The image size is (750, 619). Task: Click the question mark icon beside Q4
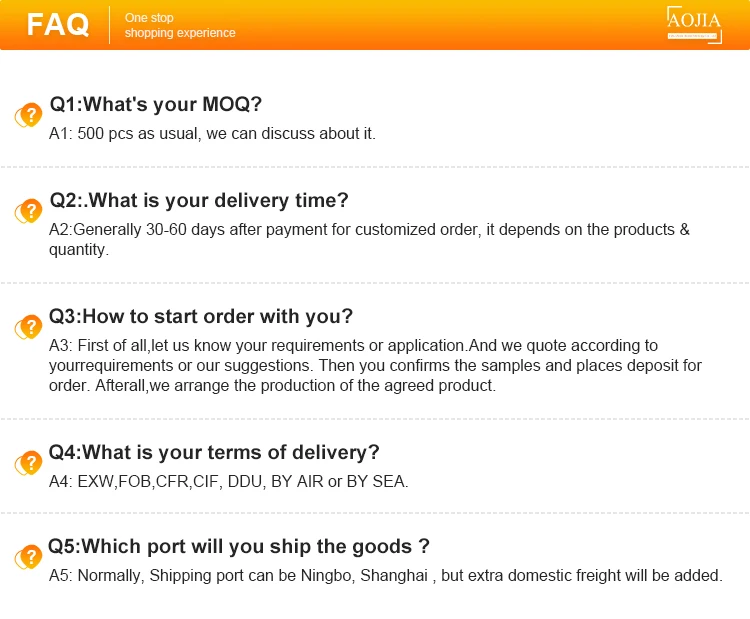(28, 463)
